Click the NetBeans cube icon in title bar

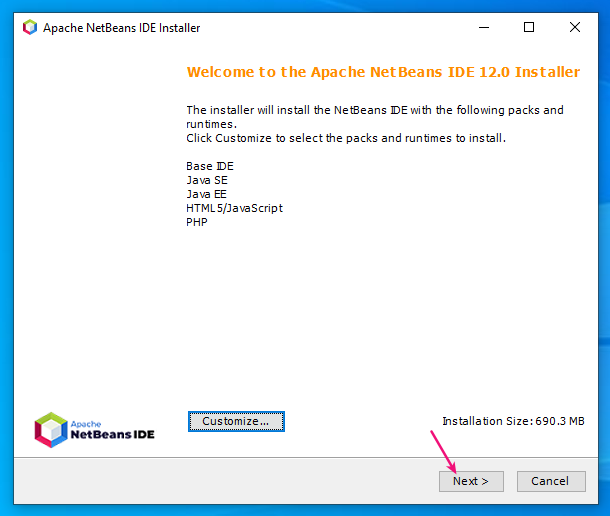(x=30, y=28)
